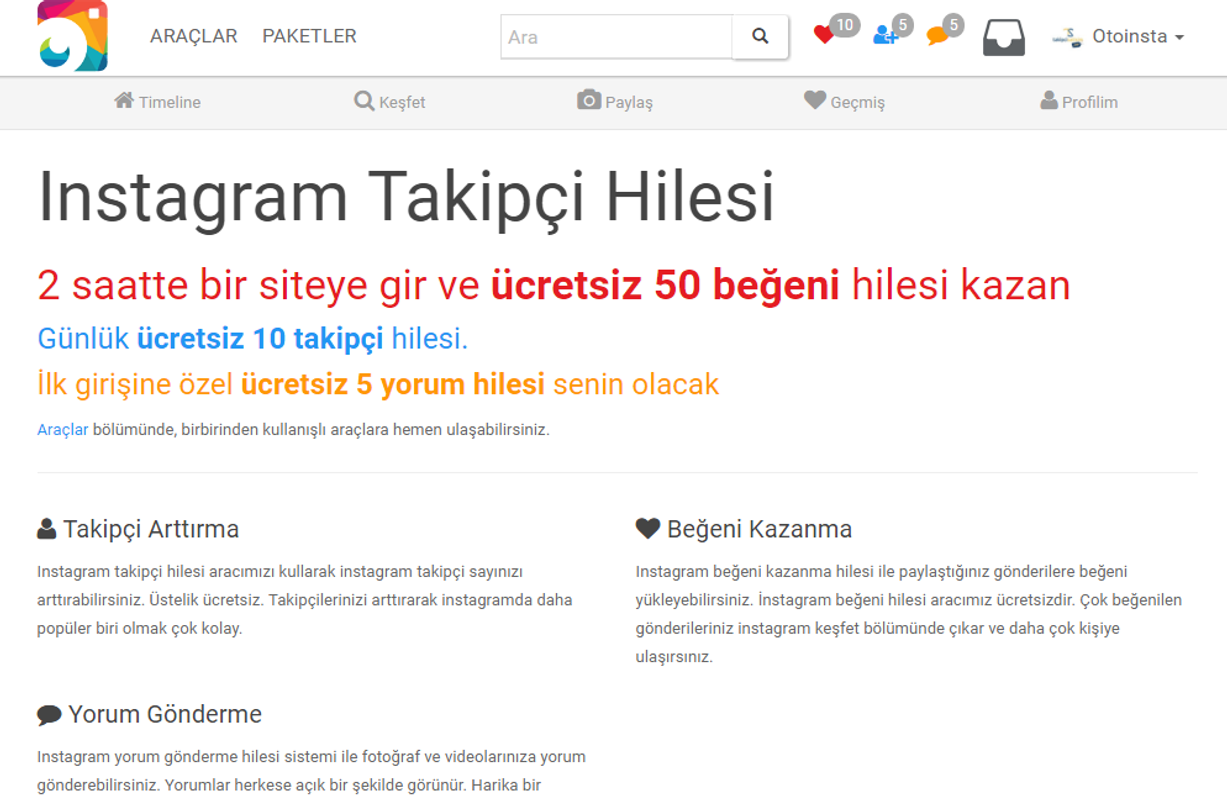Click the speech bubble beside Yorum Gönderme

click(49, 715)
